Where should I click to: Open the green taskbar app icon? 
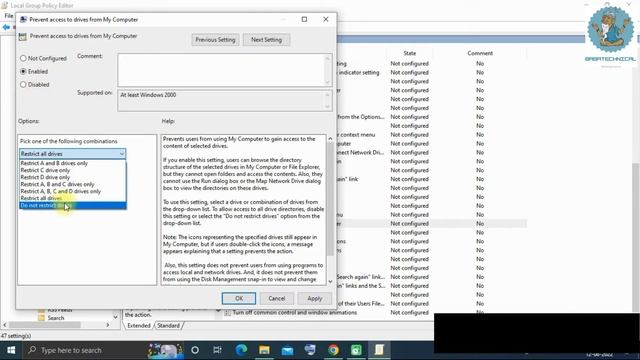click(356, 350)
